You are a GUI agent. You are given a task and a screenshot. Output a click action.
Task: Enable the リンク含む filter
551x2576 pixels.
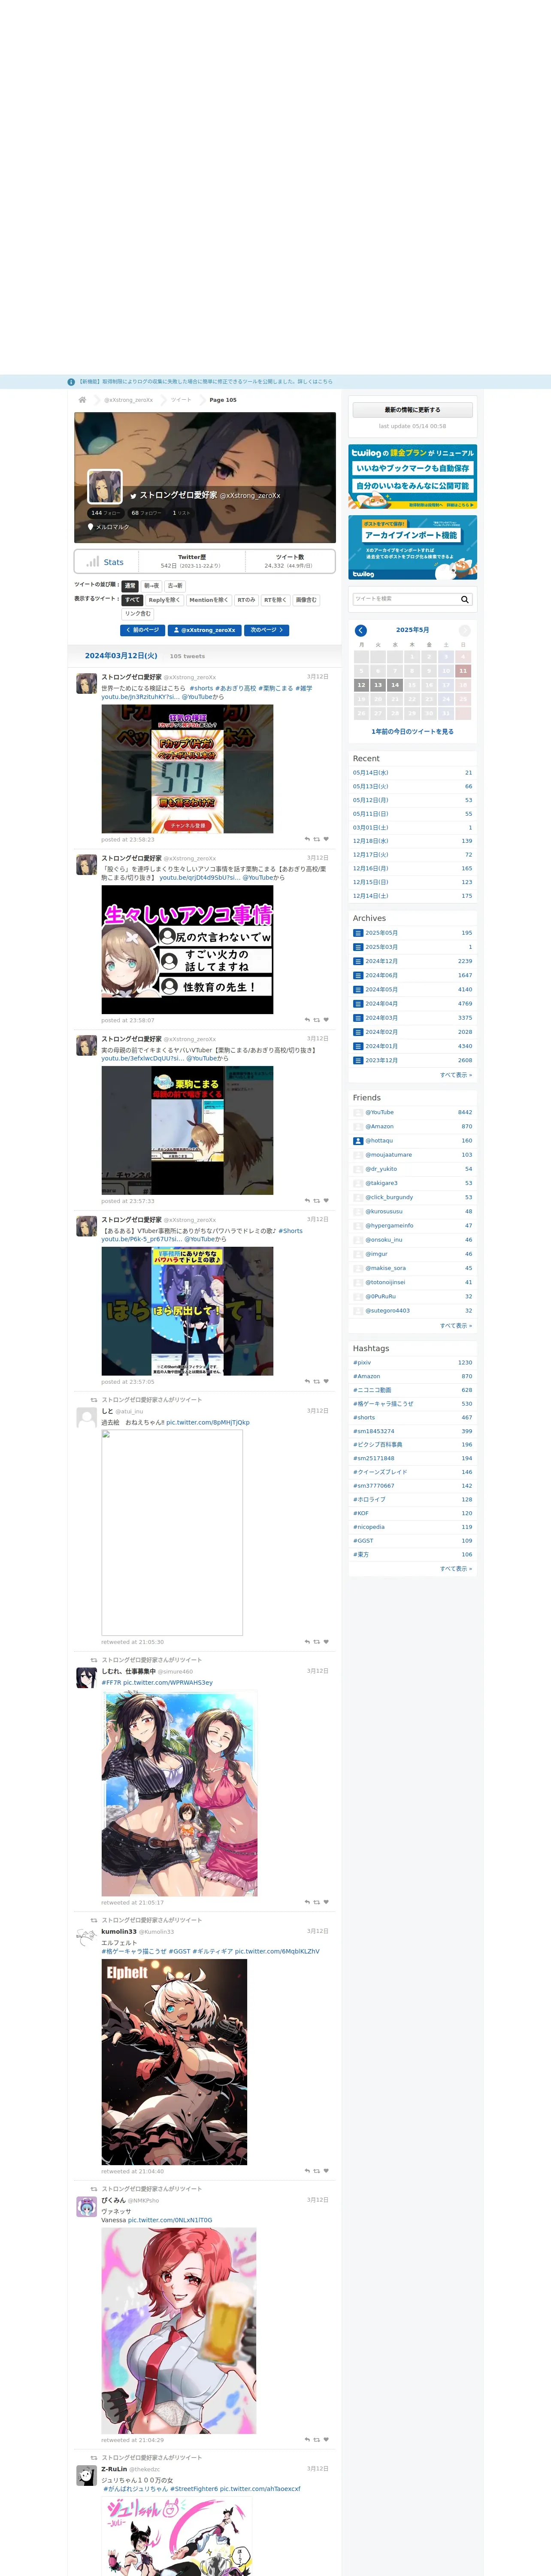click(138, 614)
